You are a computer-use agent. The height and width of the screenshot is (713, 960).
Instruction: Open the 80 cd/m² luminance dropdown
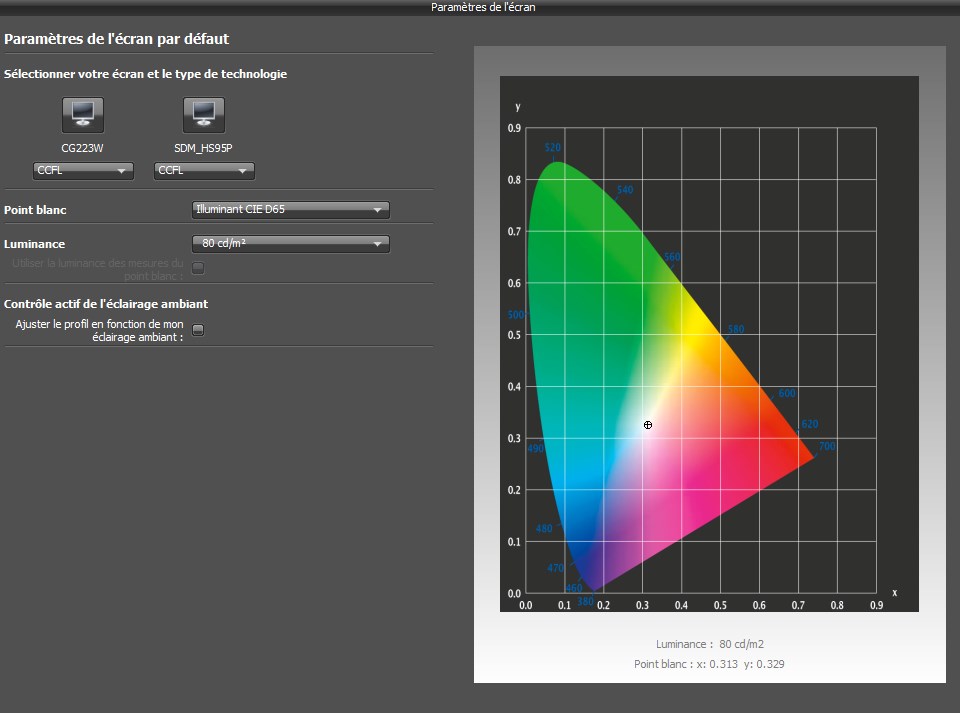(x=290, y=243)
